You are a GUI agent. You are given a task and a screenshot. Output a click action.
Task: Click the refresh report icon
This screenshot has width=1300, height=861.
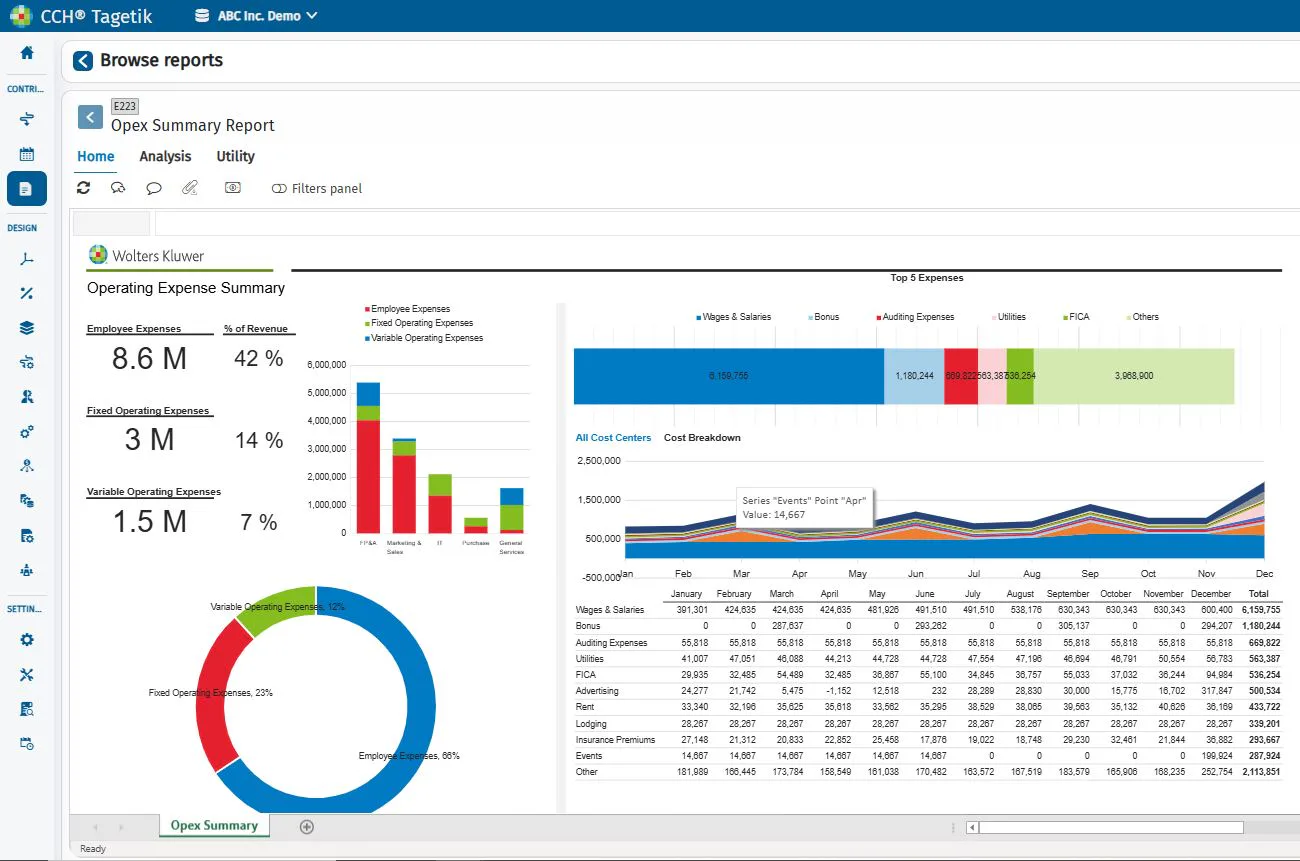click(84, 188)
